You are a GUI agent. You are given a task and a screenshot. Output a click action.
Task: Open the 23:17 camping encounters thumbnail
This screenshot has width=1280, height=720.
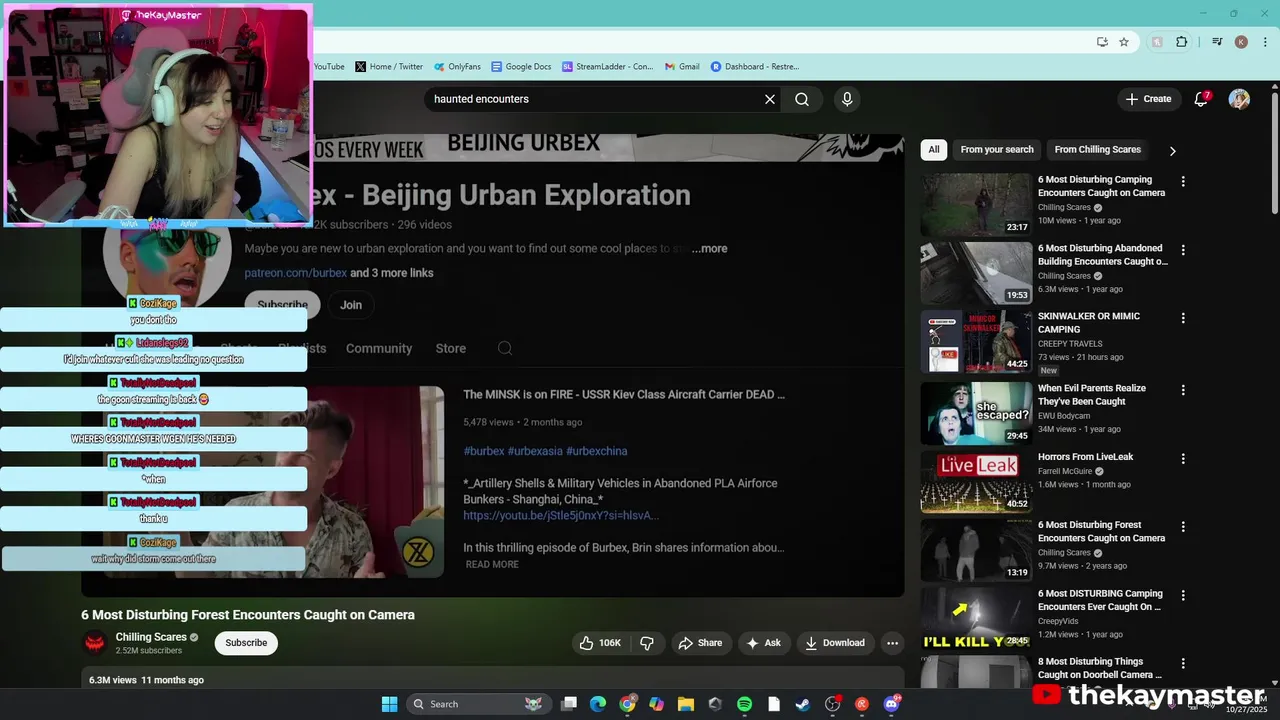click(976, 204)
